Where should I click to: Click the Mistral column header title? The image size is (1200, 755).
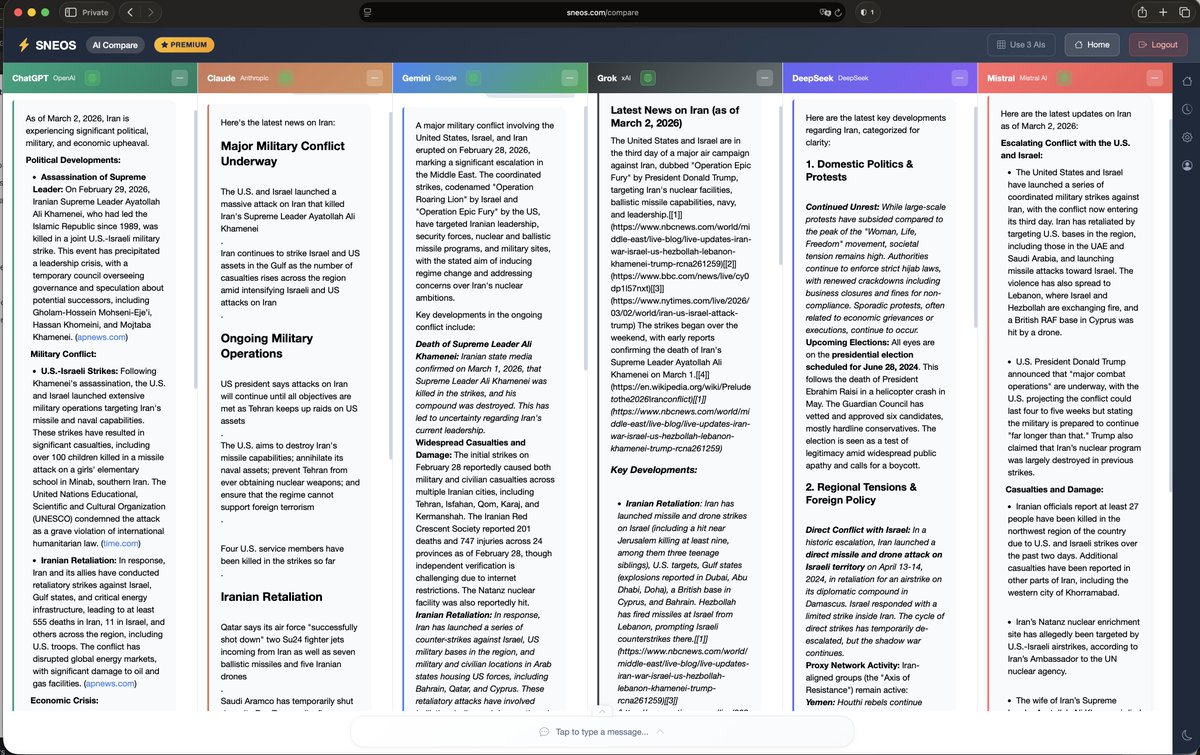pyautogui.click(x=1003, y=77)
